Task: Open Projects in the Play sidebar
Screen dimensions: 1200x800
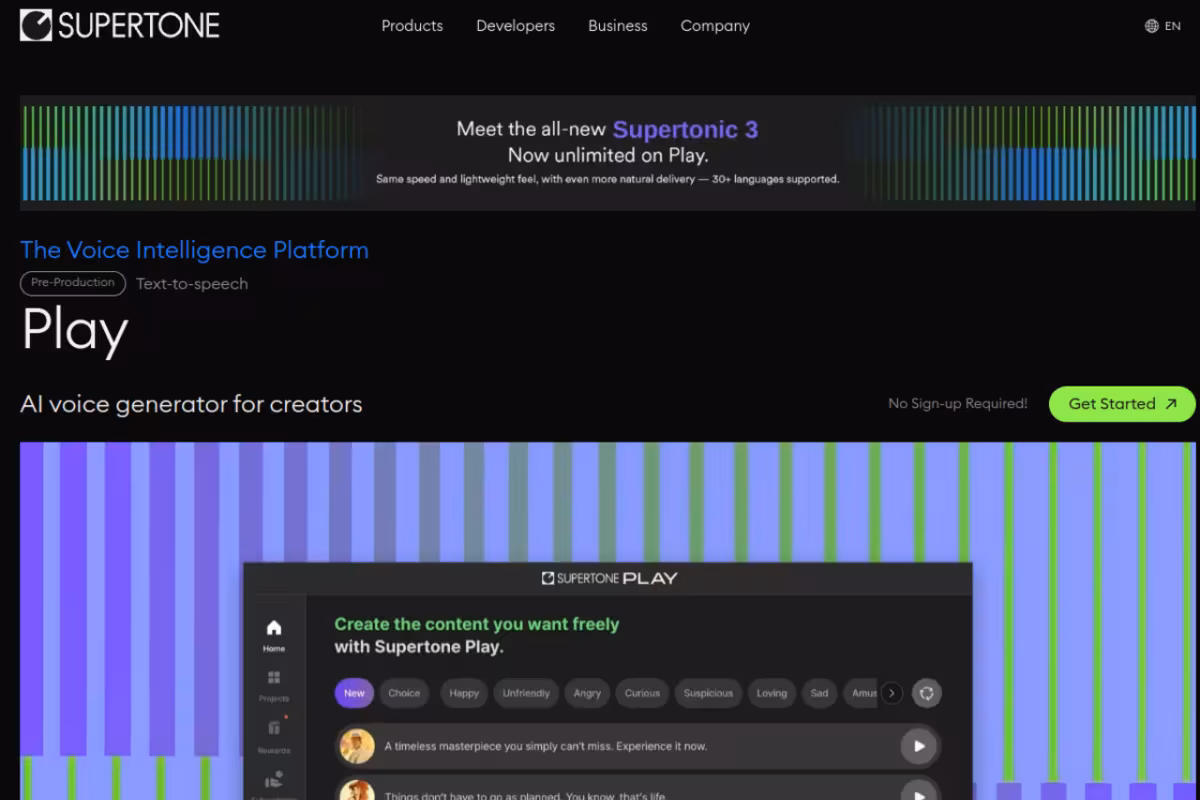Action: 274,686
